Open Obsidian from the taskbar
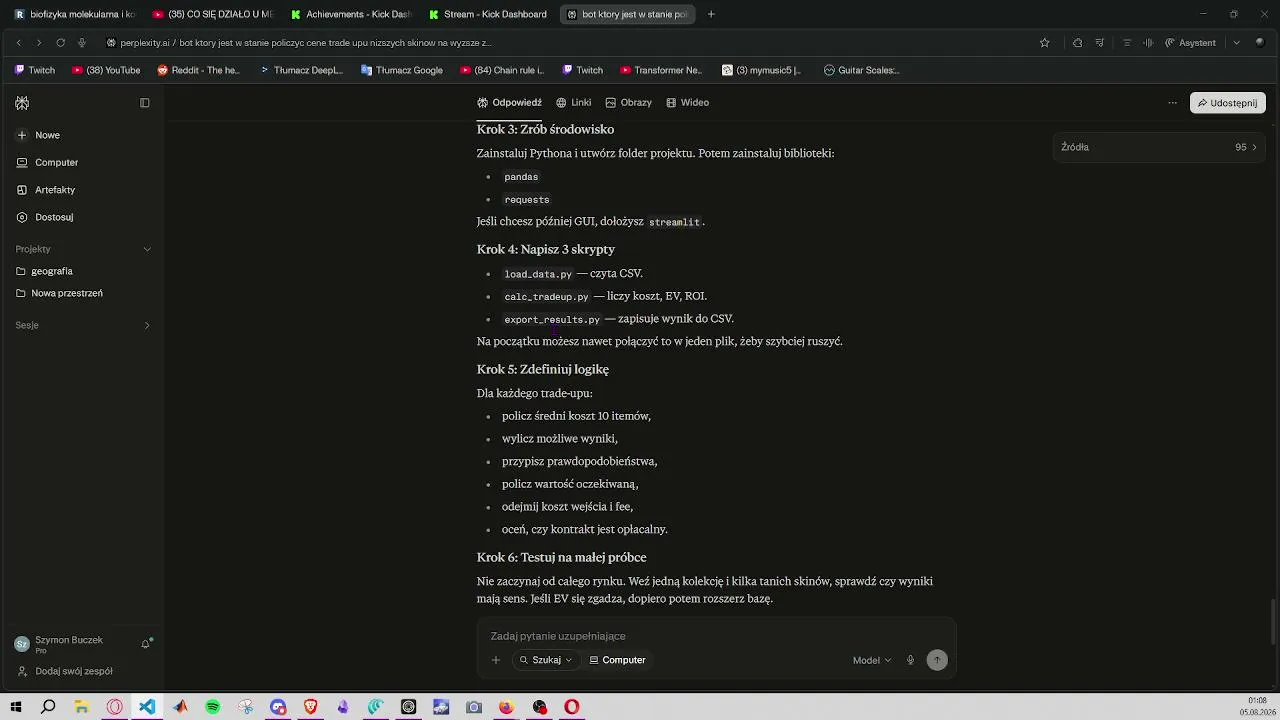1280x720 pixels. (343, 707)
